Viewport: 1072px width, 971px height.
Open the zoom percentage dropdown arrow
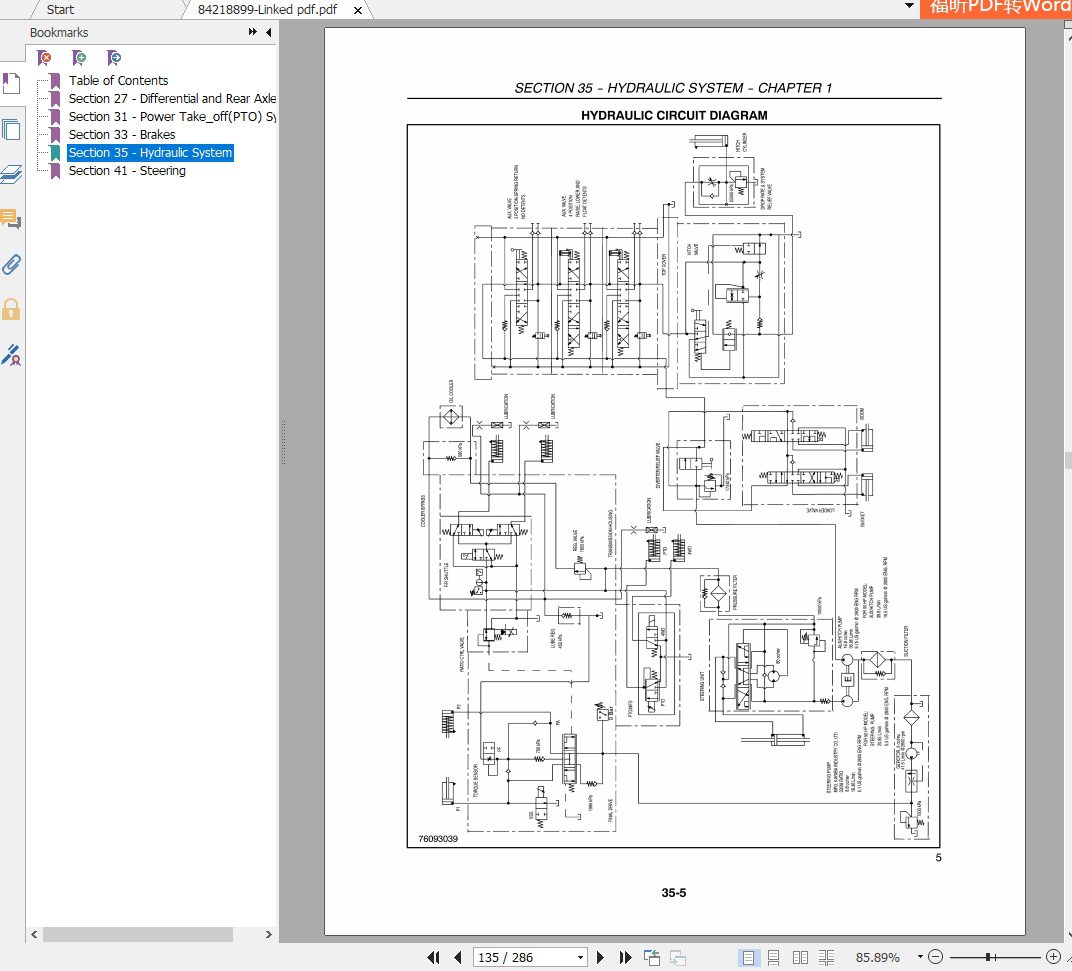coord(920,957)
